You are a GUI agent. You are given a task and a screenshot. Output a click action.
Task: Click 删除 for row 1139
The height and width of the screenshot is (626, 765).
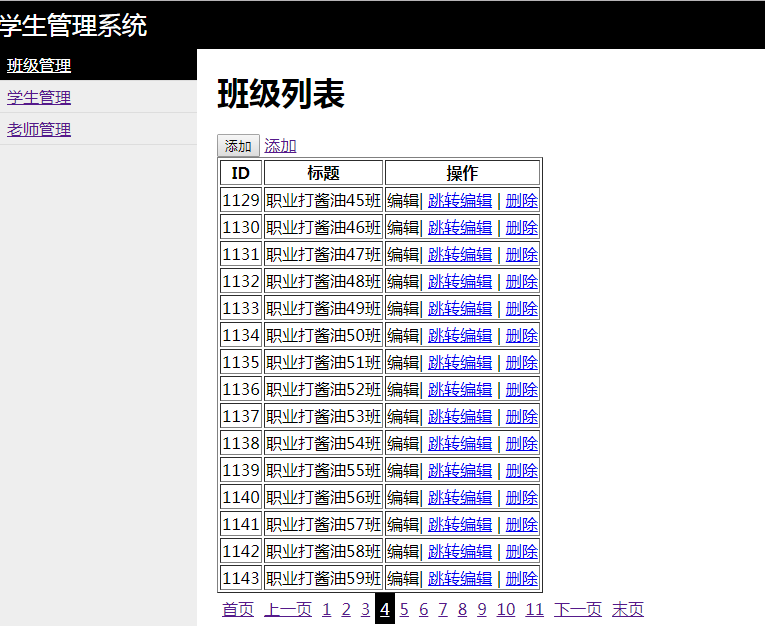(522, 470)
